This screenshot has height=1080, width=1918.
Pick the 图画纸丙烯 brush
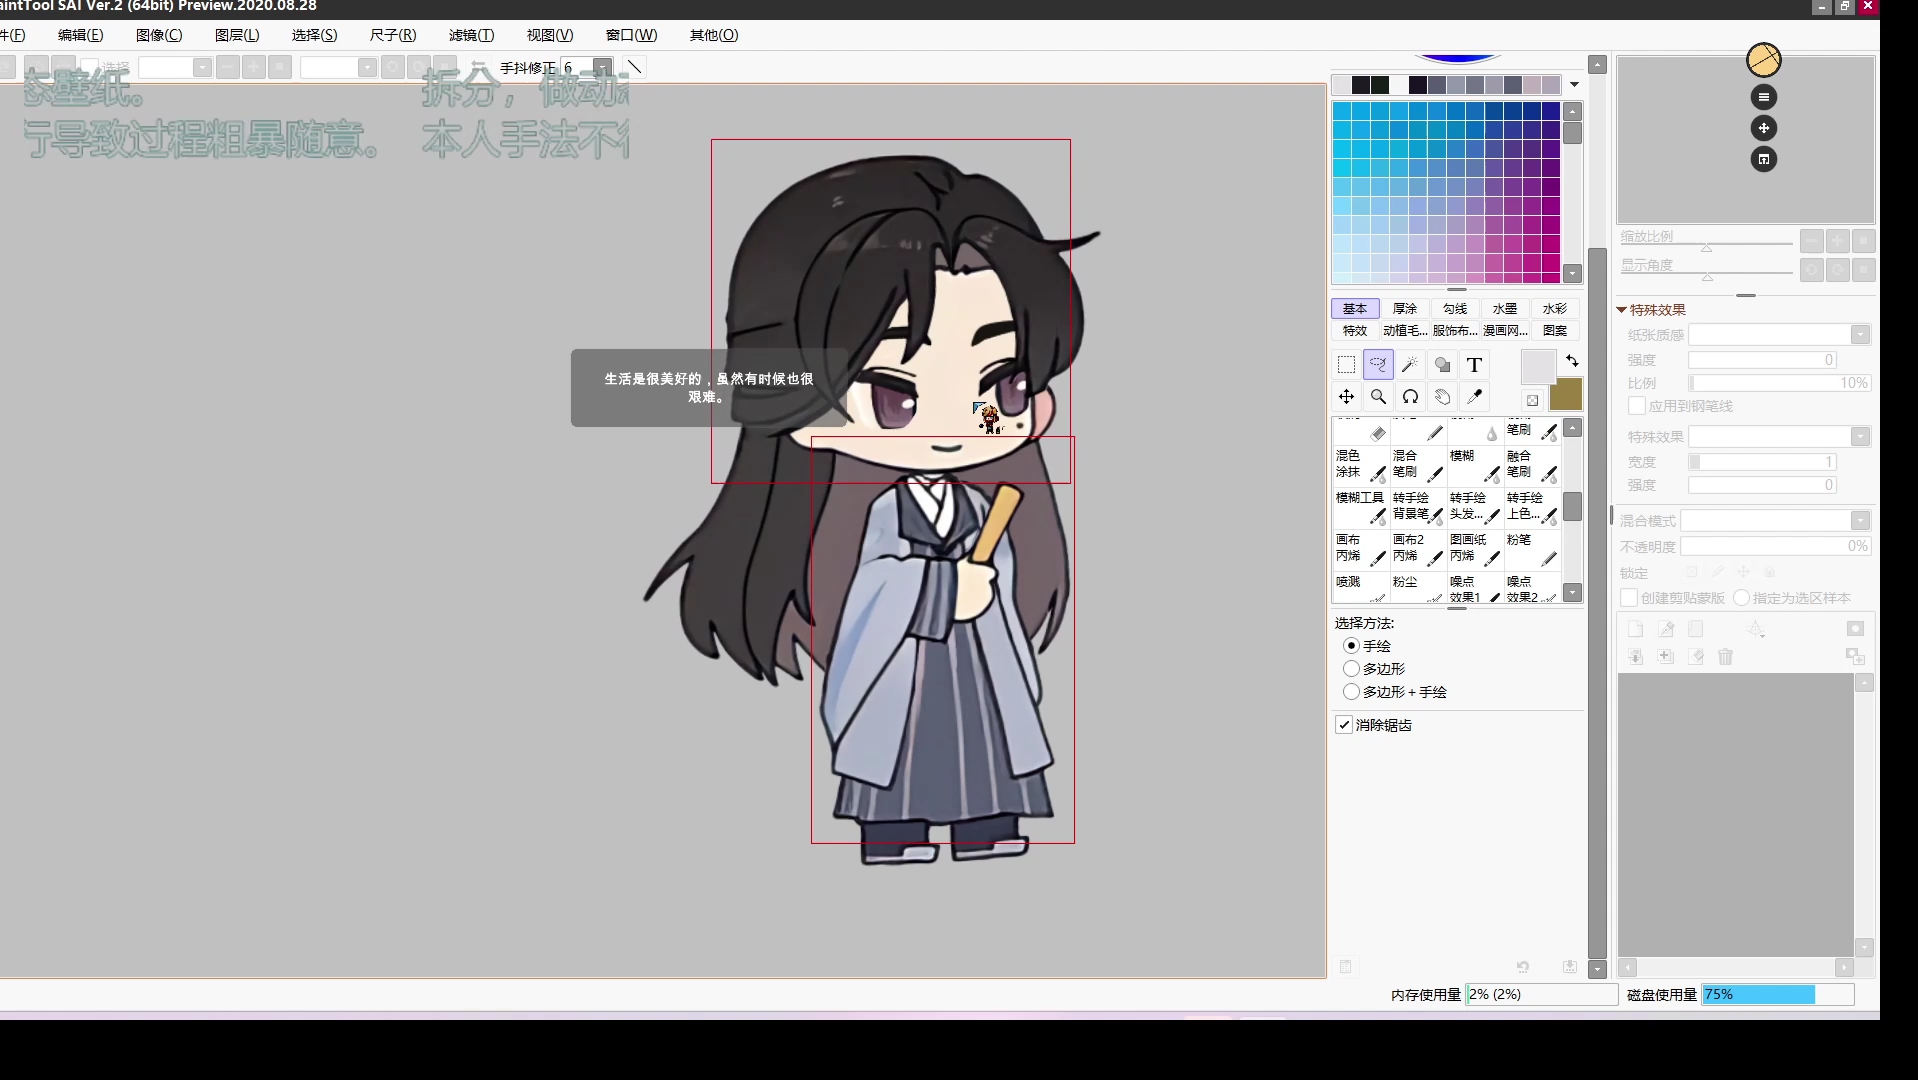pyautogui.click(x=1474, y=549)
